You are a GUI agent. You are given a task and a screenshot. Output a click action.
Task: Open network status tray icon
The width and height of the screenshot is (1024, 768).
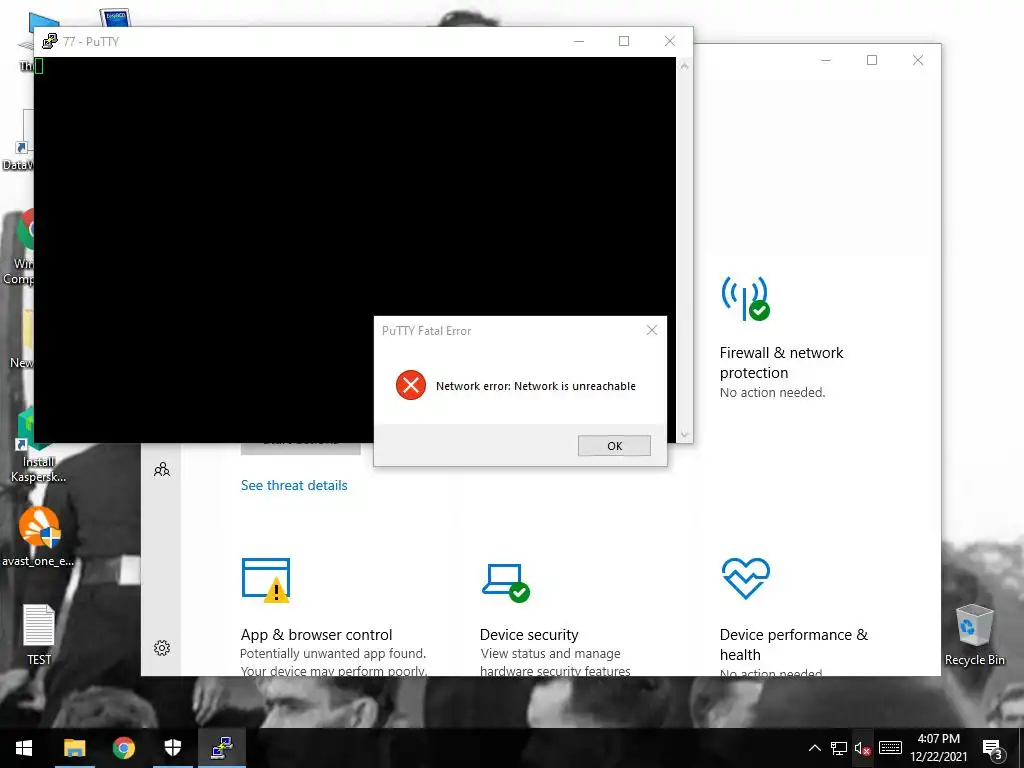click(x=839, y=748)
